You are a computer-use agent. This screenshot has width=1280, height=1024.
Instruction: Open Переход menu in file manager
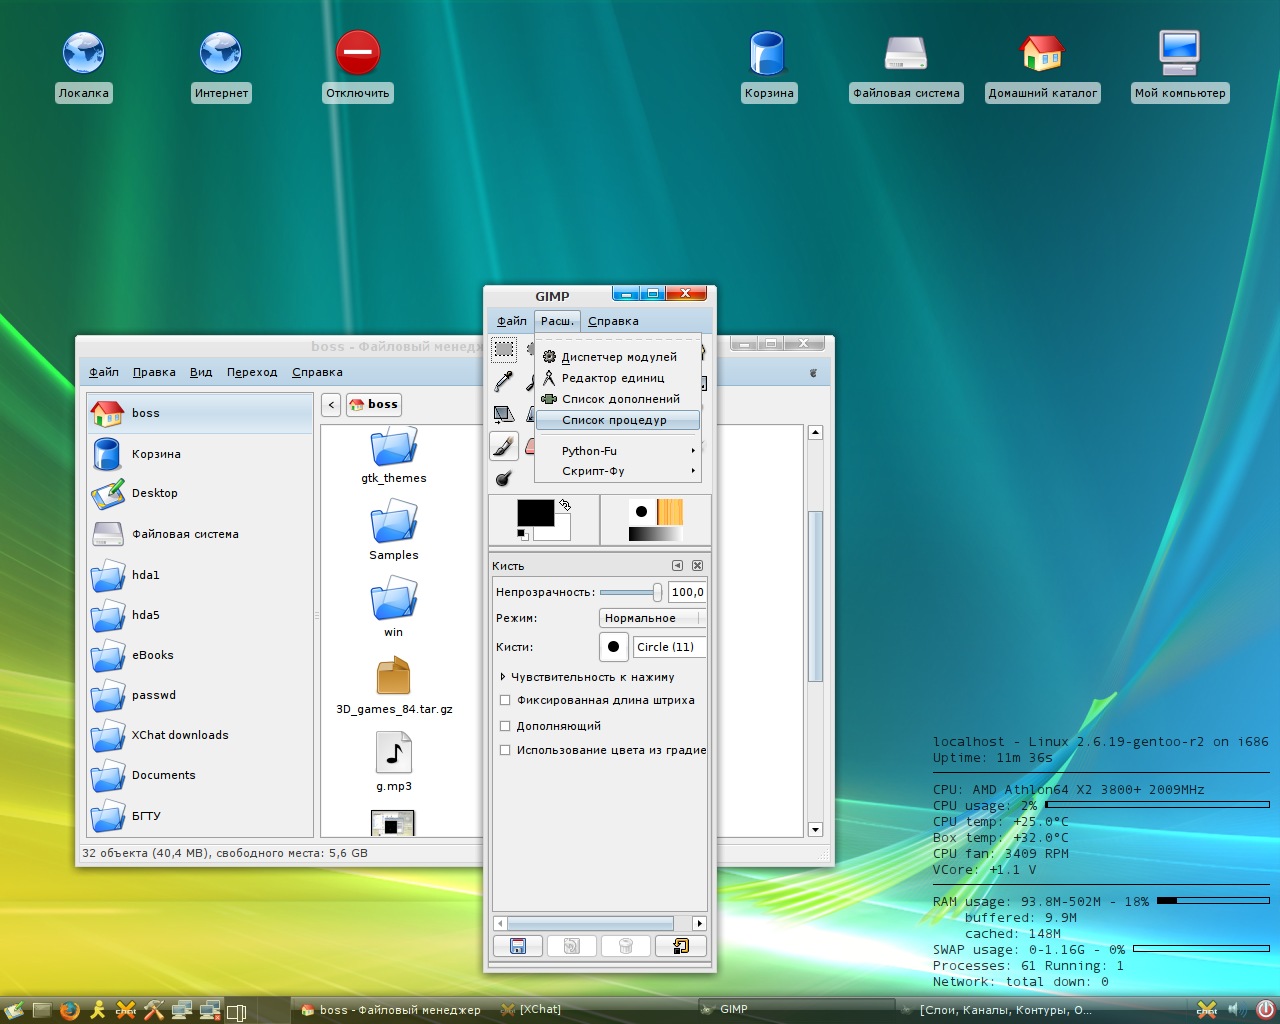coord(252,372)
